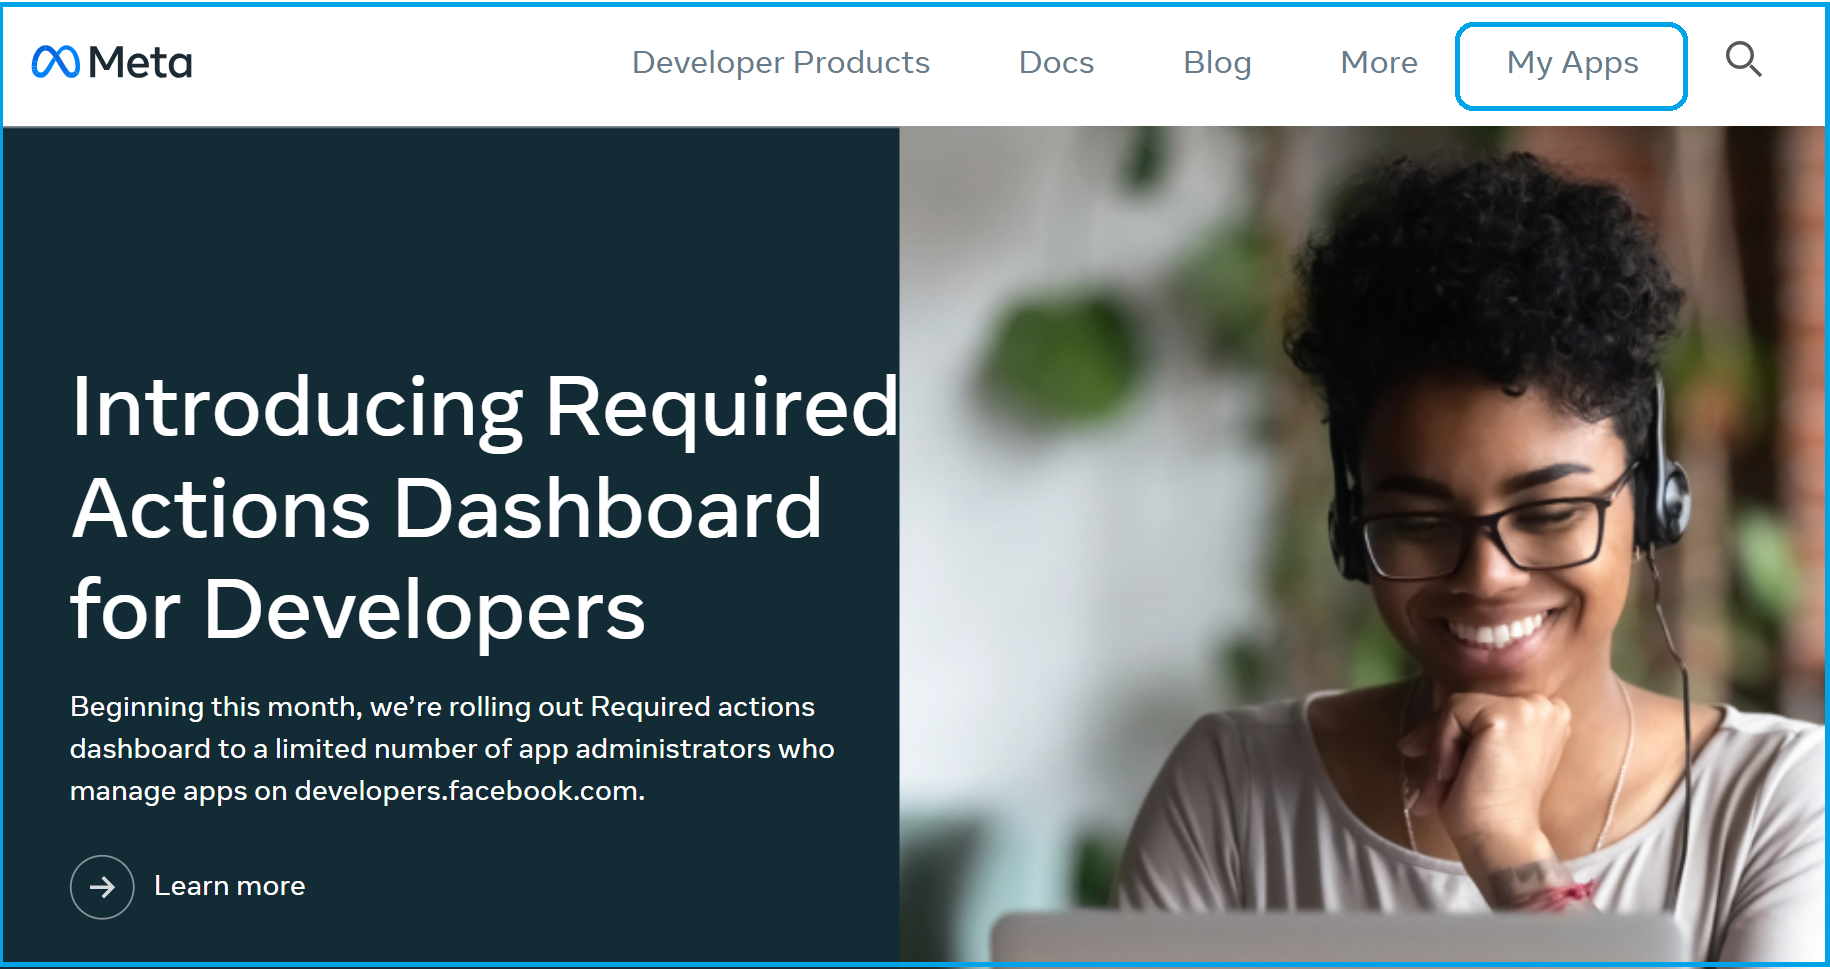Open the Blog nav item
Viewport: 1830px width, 969px height.
1217,62
